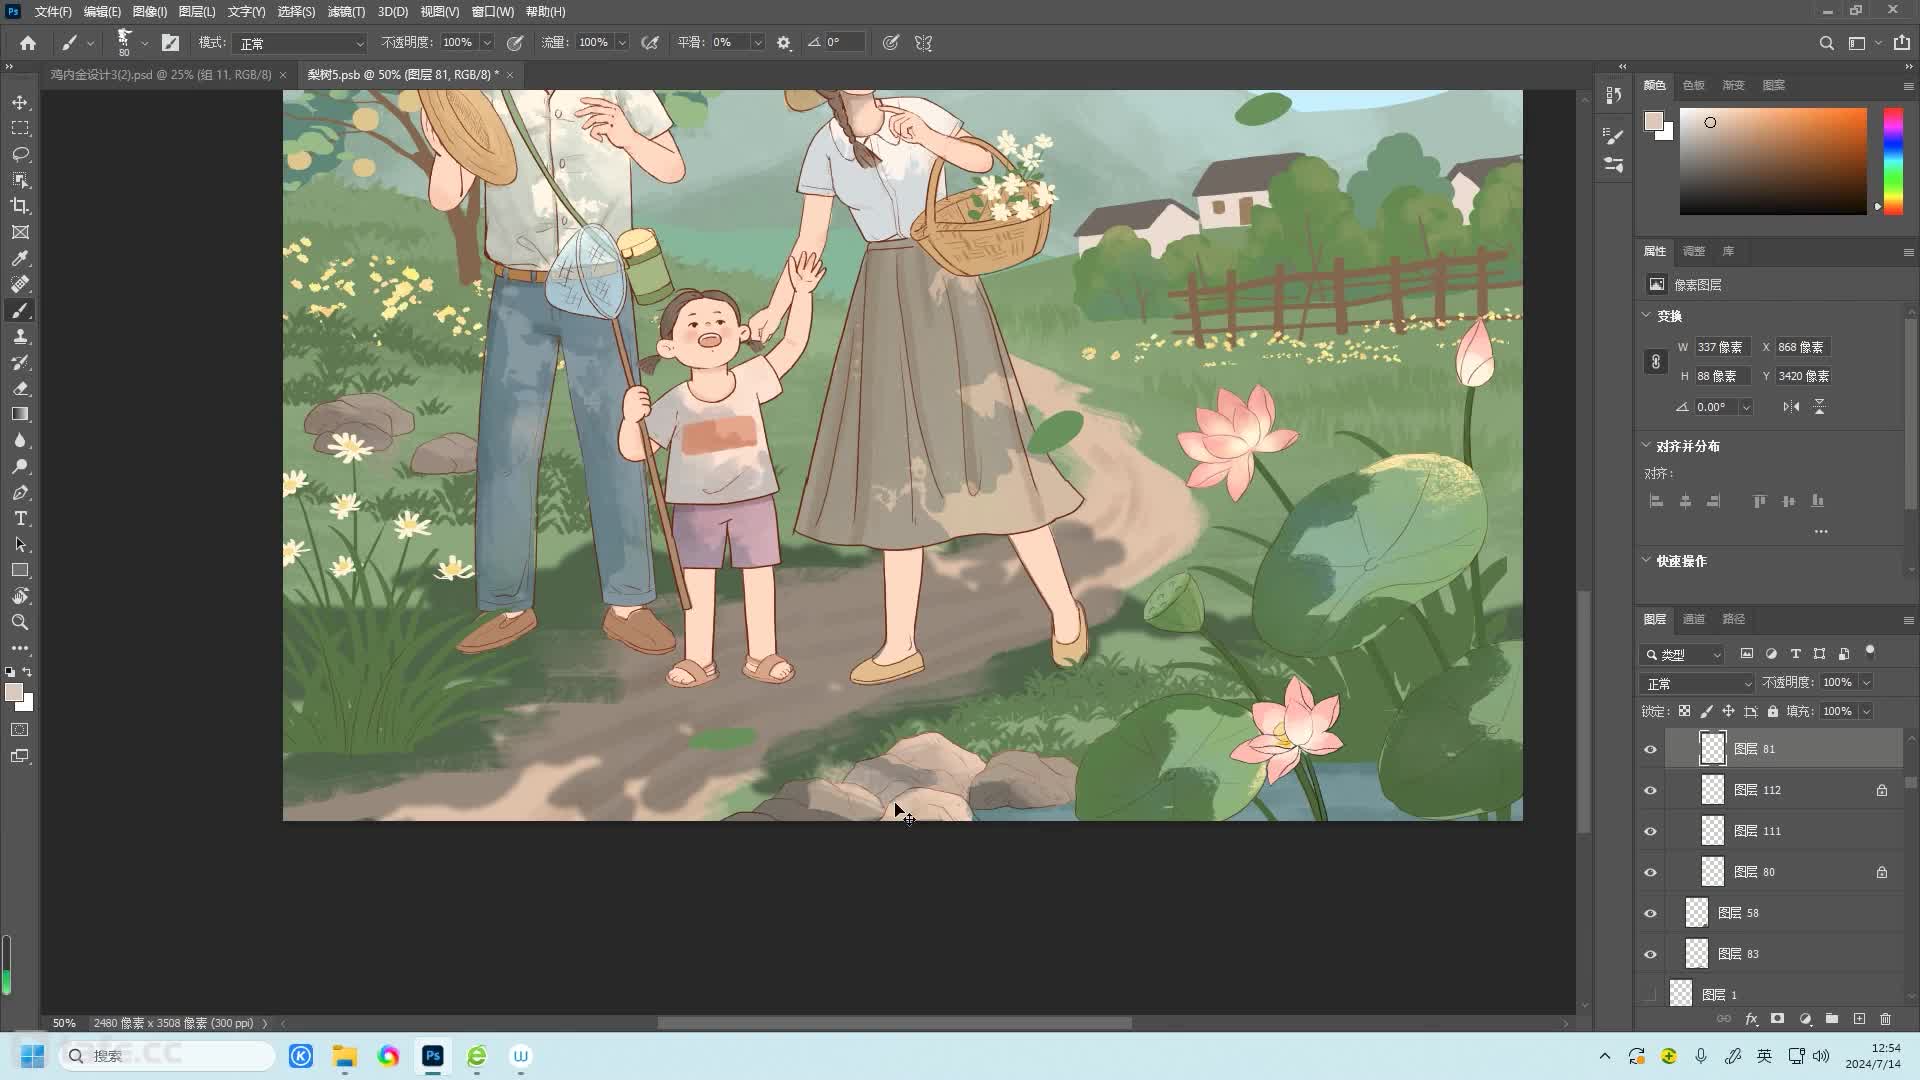Add layer style fx icon
The width and height of the screenshot is (1920, 1080).
(1751, 1019)
